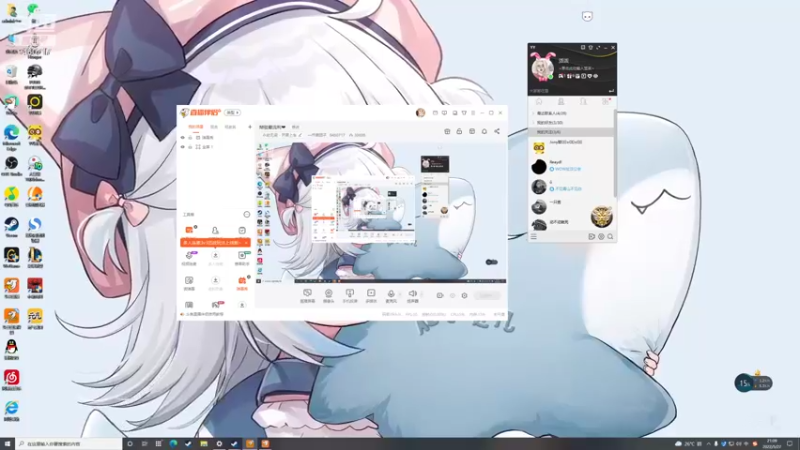Open the orange tool in toolbox third row
800x450 pixels.
242,281
